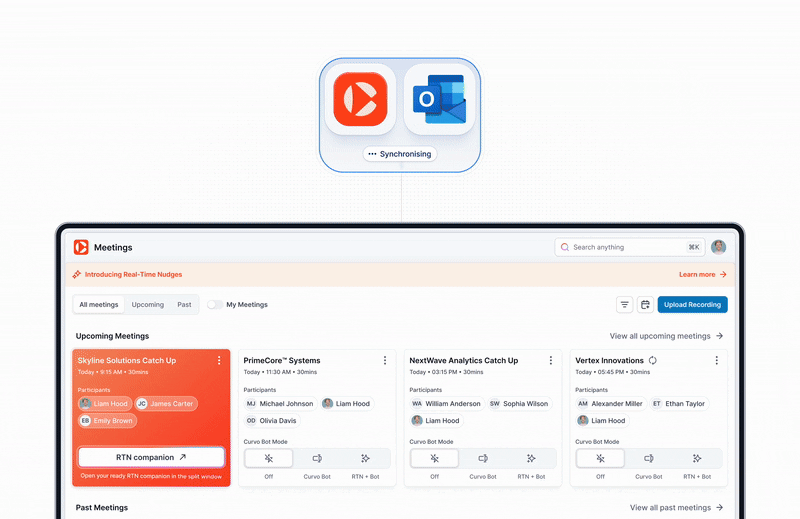Set NextWave Analytics bot mode to Off

[x=434, y=458]
